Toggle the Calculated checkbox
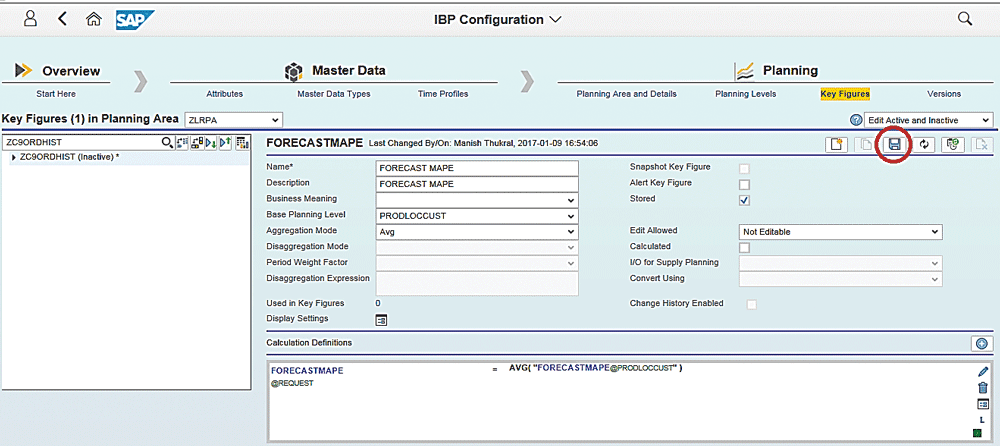1000x446 pixels. [744, 248]
